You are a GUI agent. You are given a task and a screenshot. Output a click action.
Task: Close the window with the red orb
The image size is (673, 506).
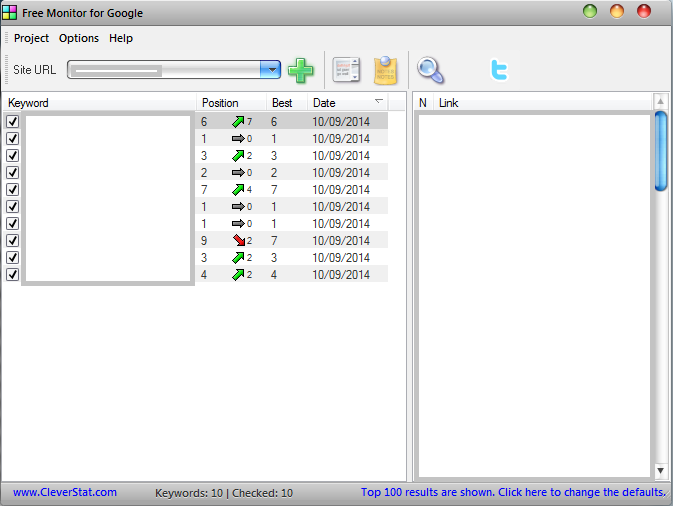644,11
